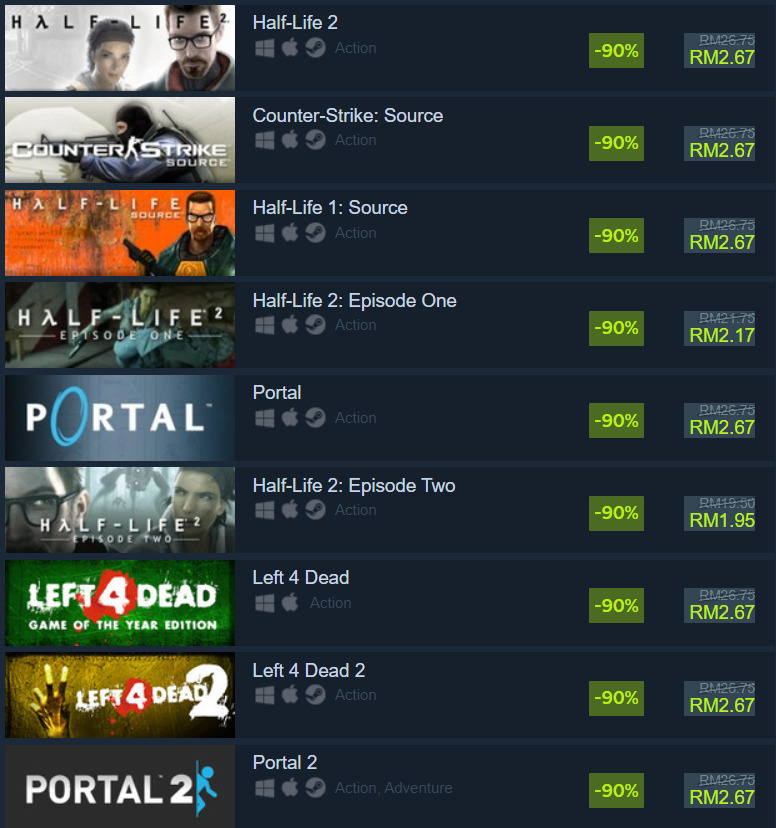
Task: Open the Half-Life 2 game title
Action: pos(295,23)
